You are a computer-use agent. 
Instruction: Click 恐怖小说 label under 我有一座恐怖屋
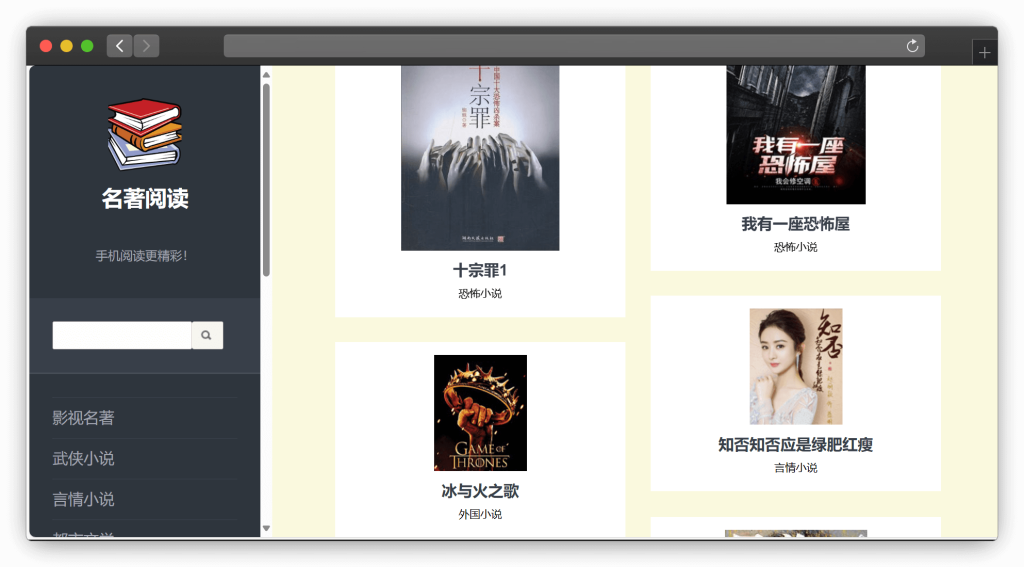point(795,247)
